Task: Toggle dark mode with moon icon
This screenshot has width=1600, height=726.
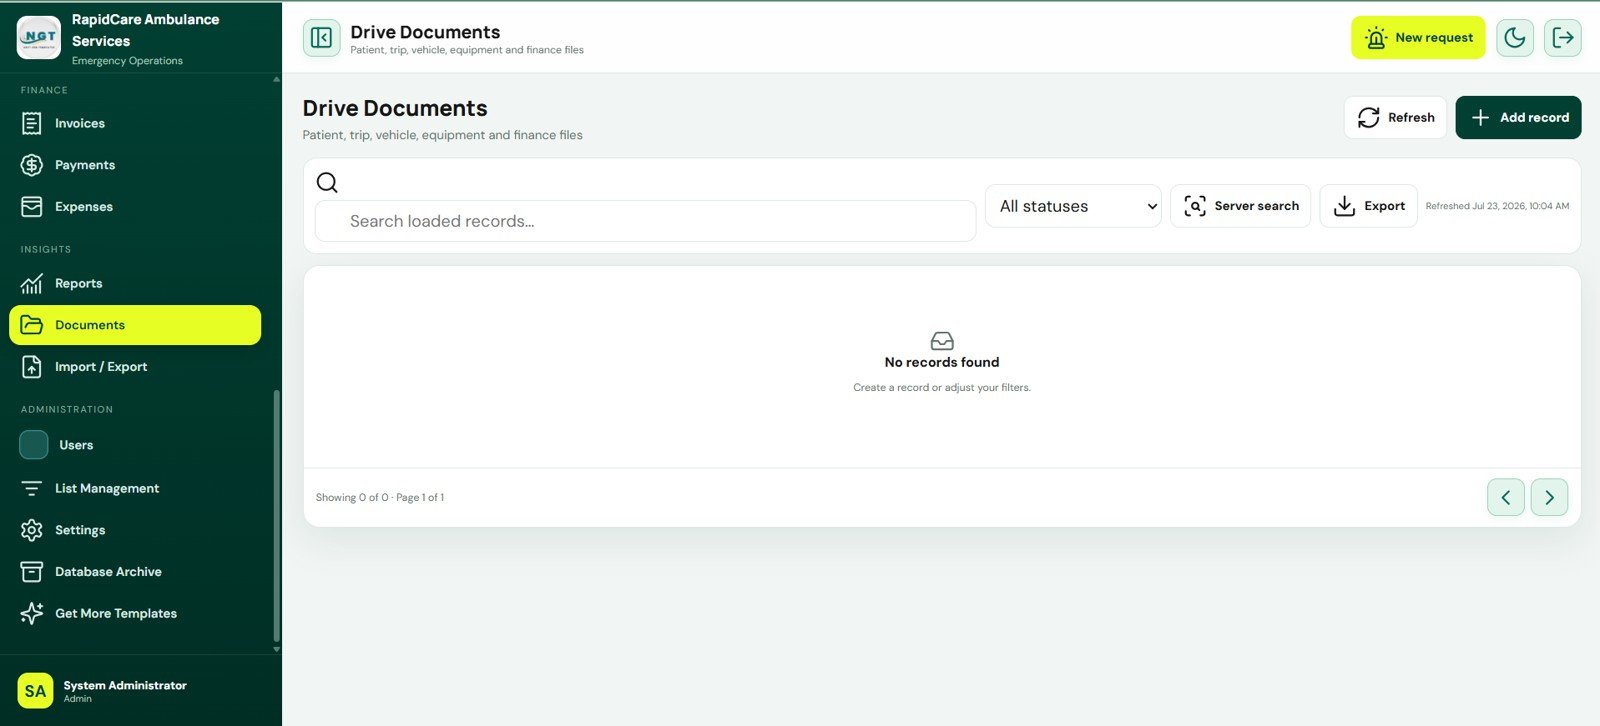Action: (x=1515, y=38)
